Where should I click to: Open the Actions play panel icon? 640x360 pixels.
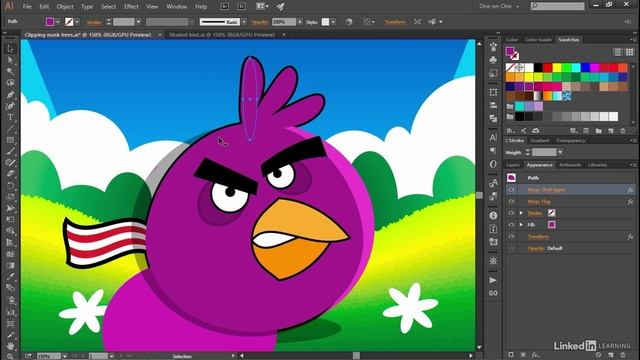(493, 280)
